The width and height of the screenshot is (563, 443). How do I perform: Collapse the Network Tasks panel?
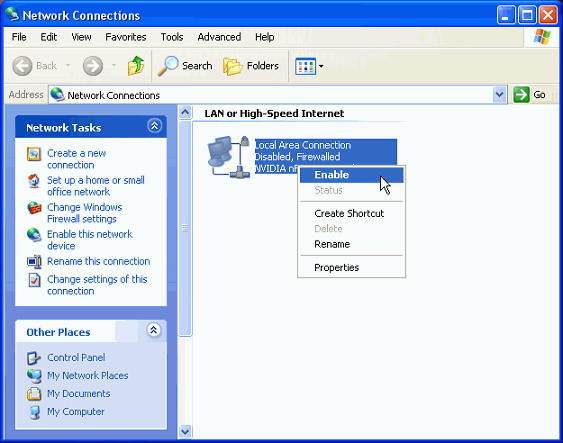(x=154, y=126)
